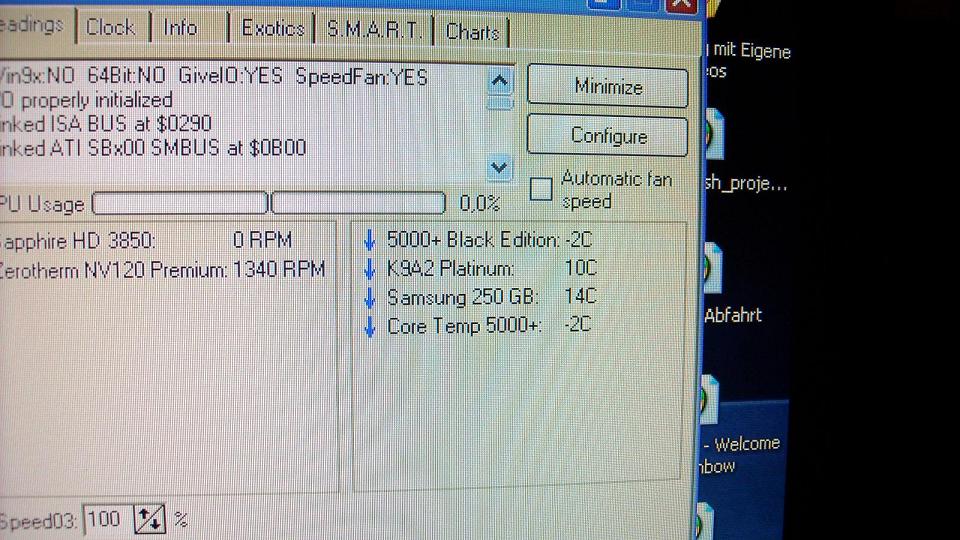This screenshot has height=540, width=960.
Task: Click the CPU Usage first progress bar
Action: 180,203
